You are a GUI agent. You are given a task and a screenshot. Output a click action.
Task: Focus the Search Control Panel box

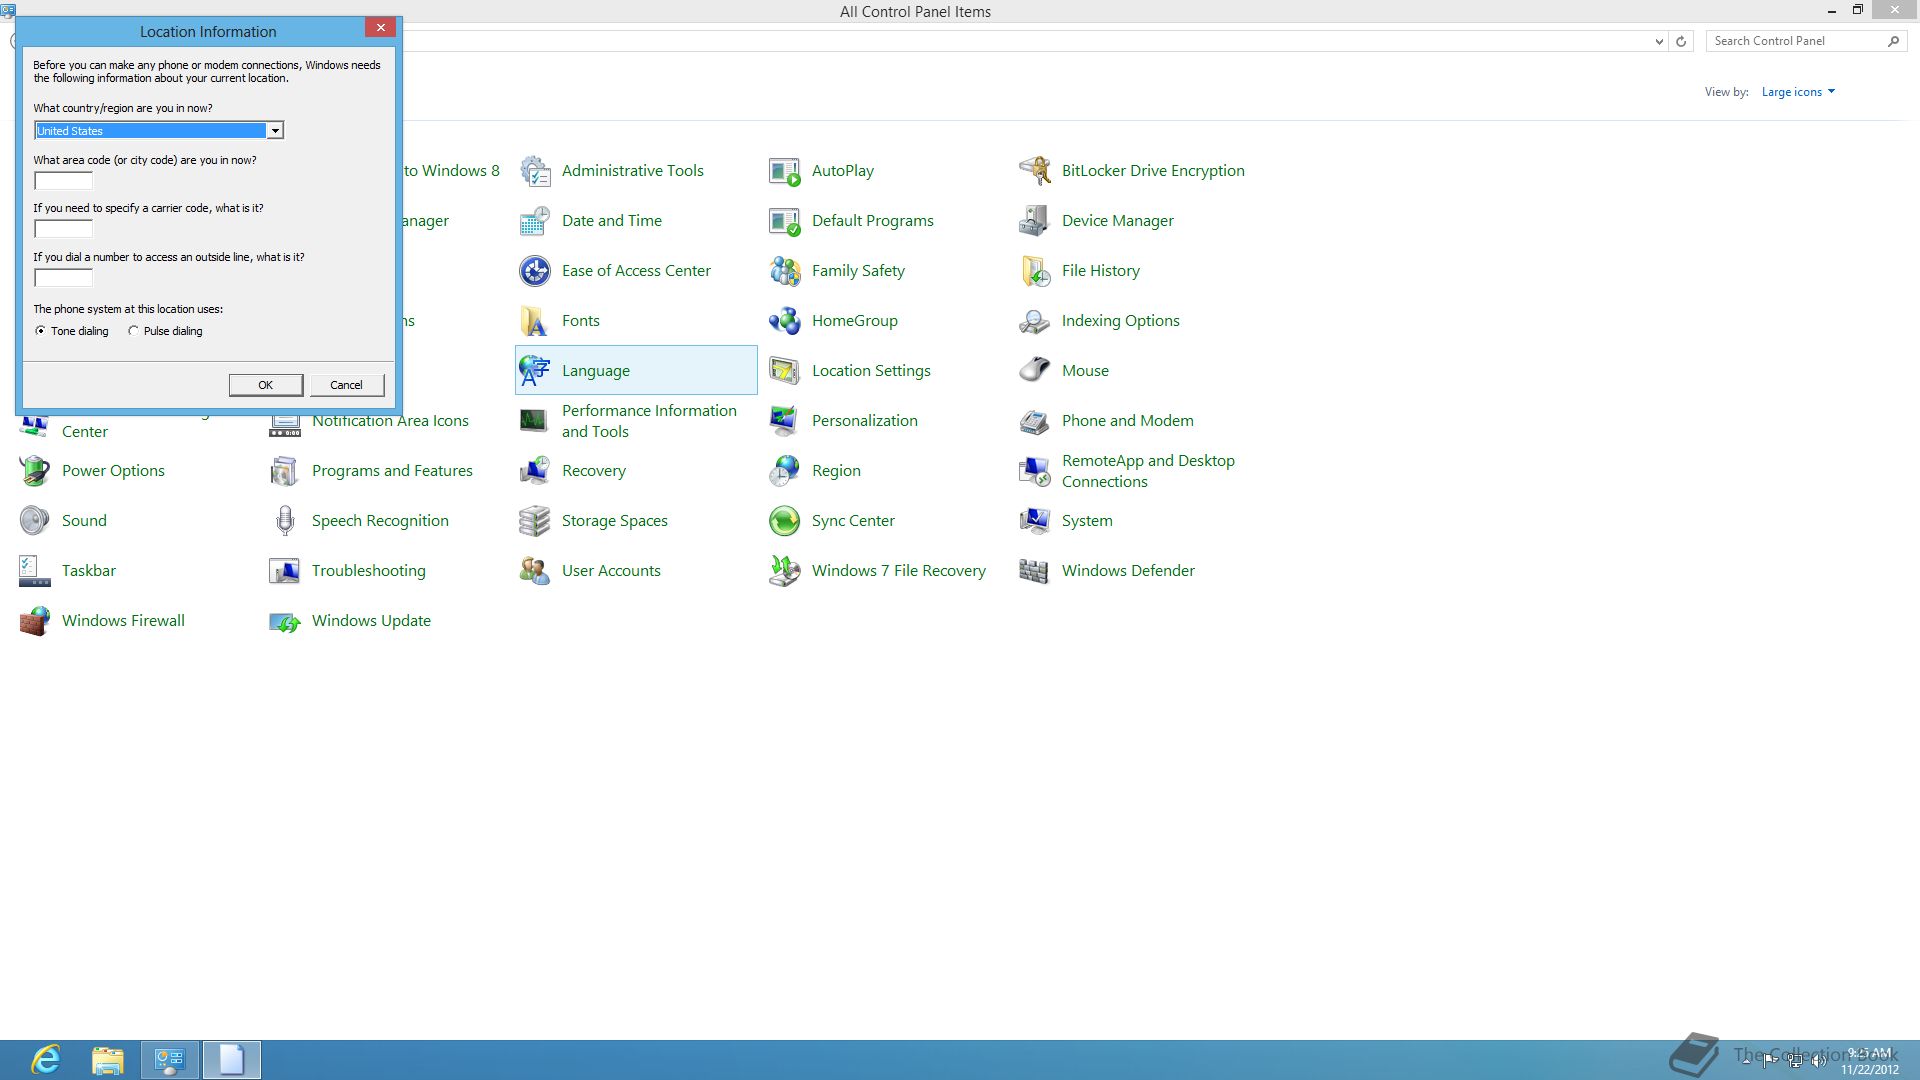point(1795,41)
